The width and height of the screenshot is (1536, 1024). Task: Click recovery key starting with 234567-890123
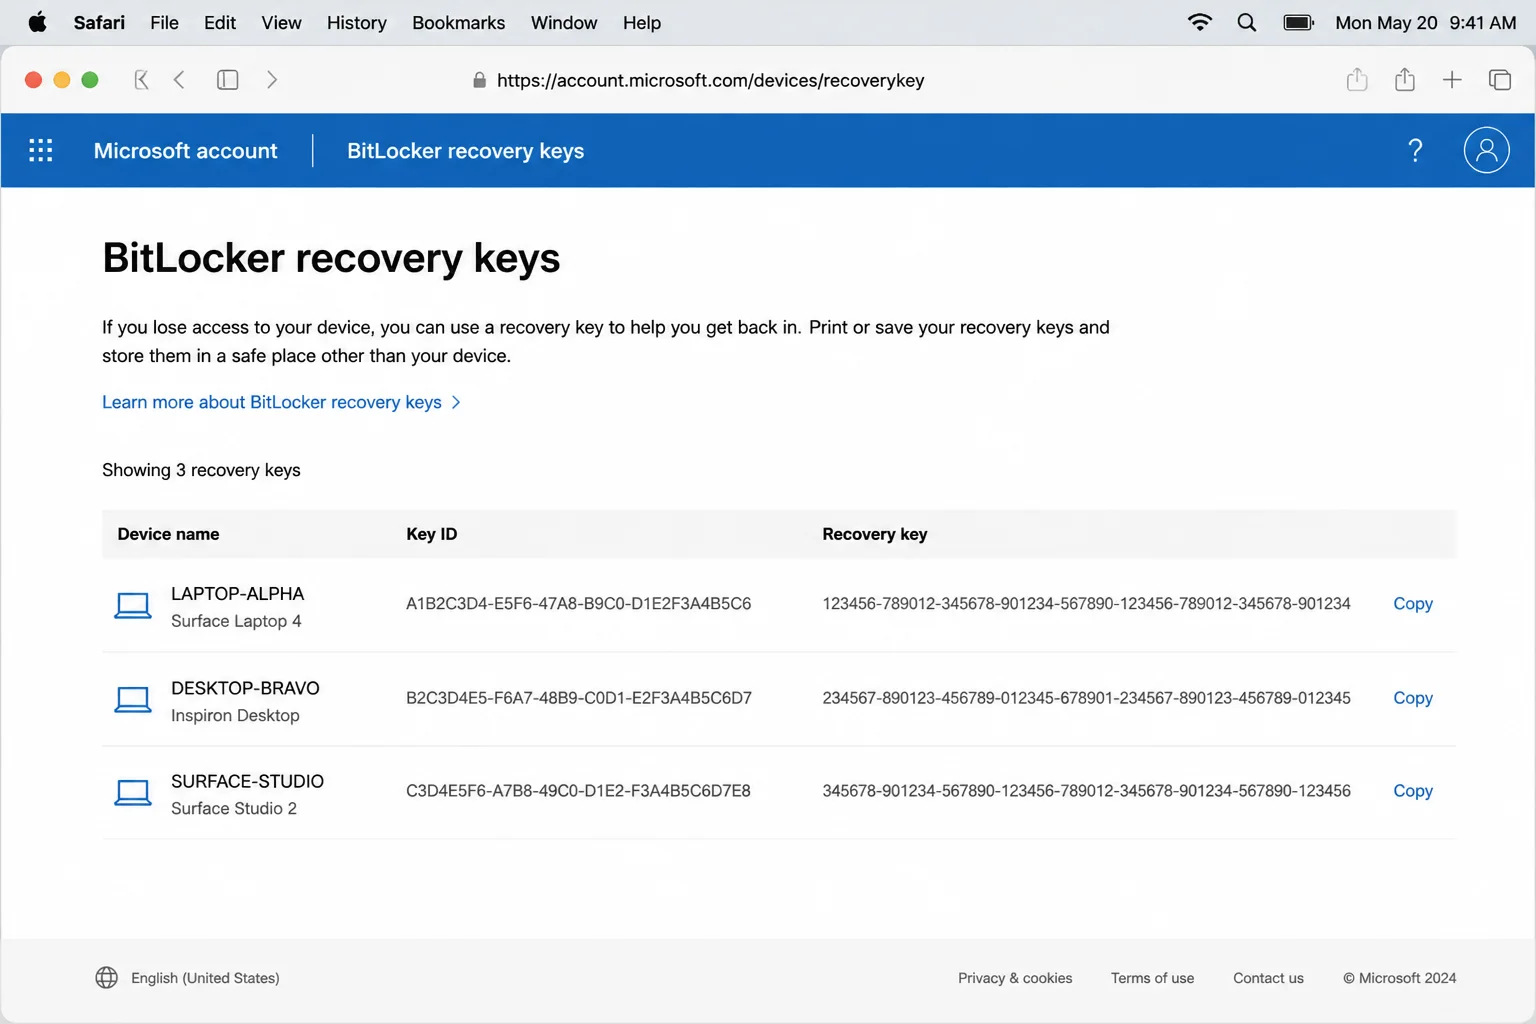[x=1086, y=698]
